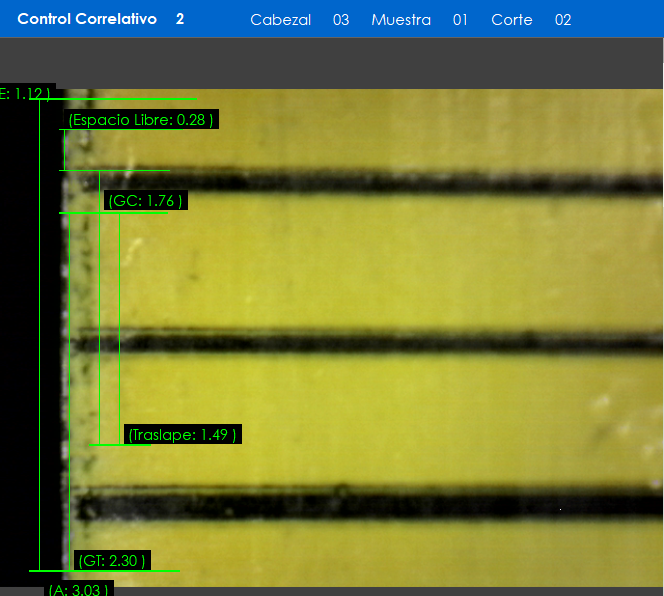Click the Muestra label in header
This screenshot has height=596, width=664.
401,20
